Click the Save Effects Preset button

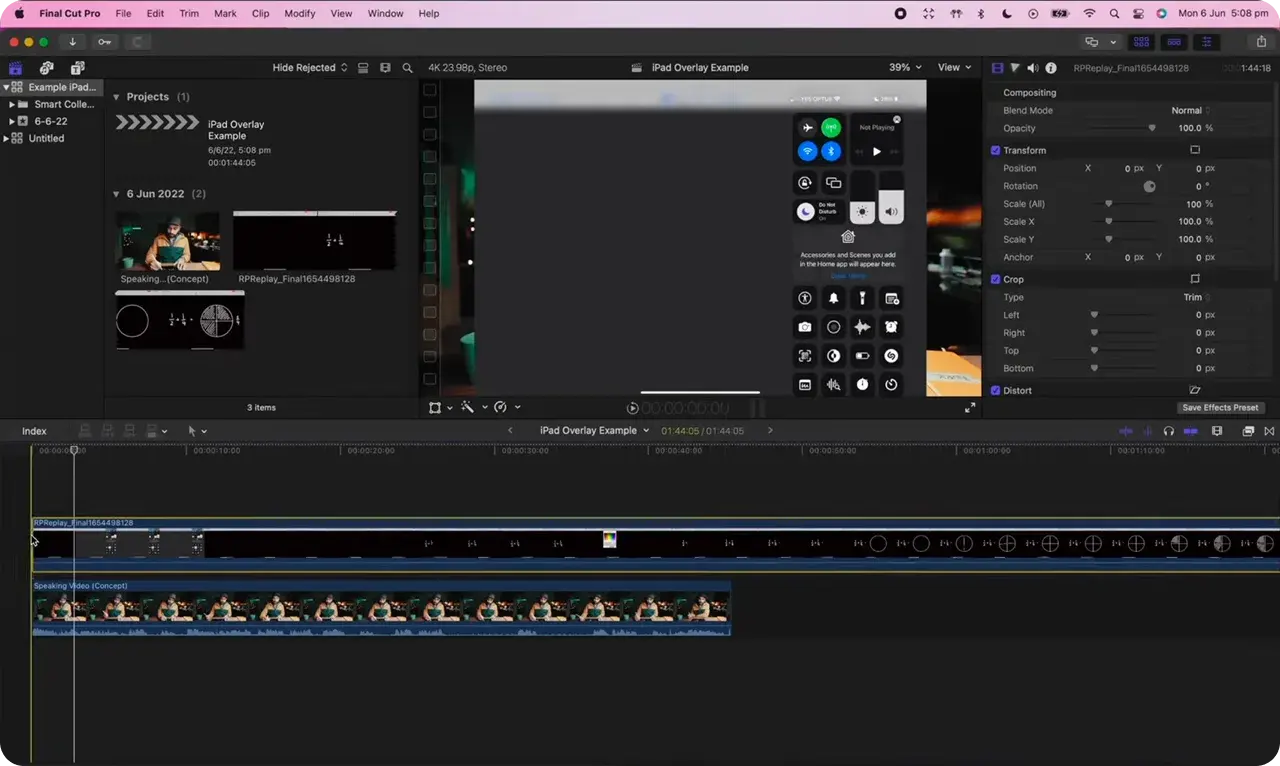click(1220, 408)
